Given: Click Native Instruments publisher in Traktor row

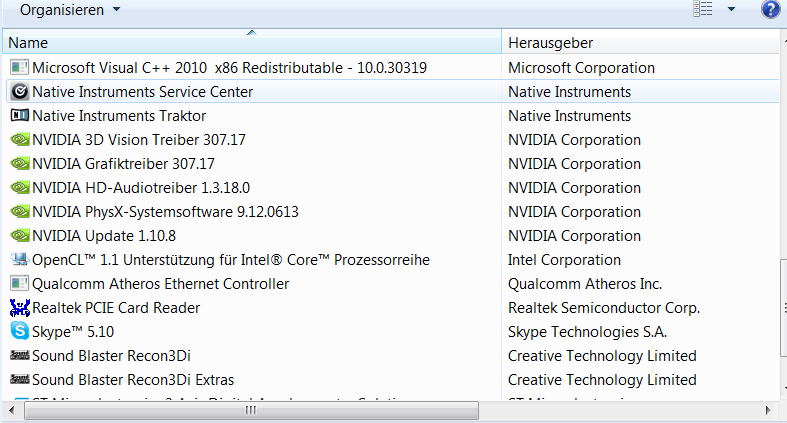Looking at the screenshot, I should tap(569, 116).
